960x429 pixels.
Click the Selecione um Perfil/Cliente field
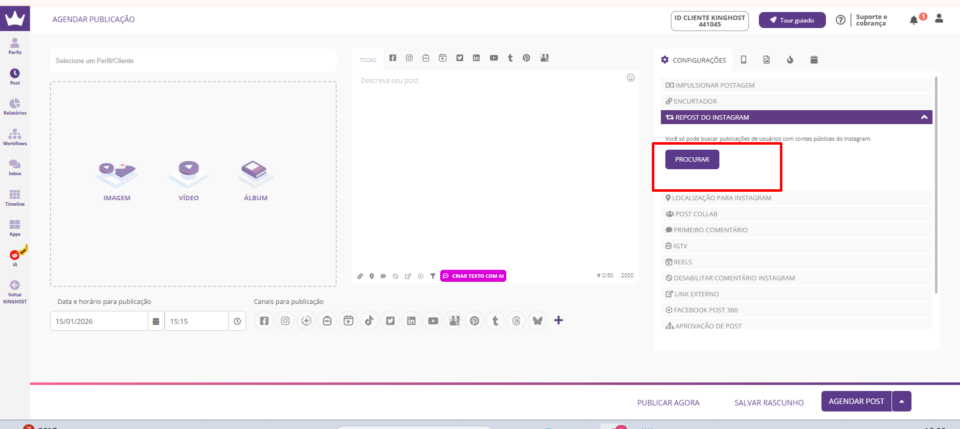tap(195, 61)
